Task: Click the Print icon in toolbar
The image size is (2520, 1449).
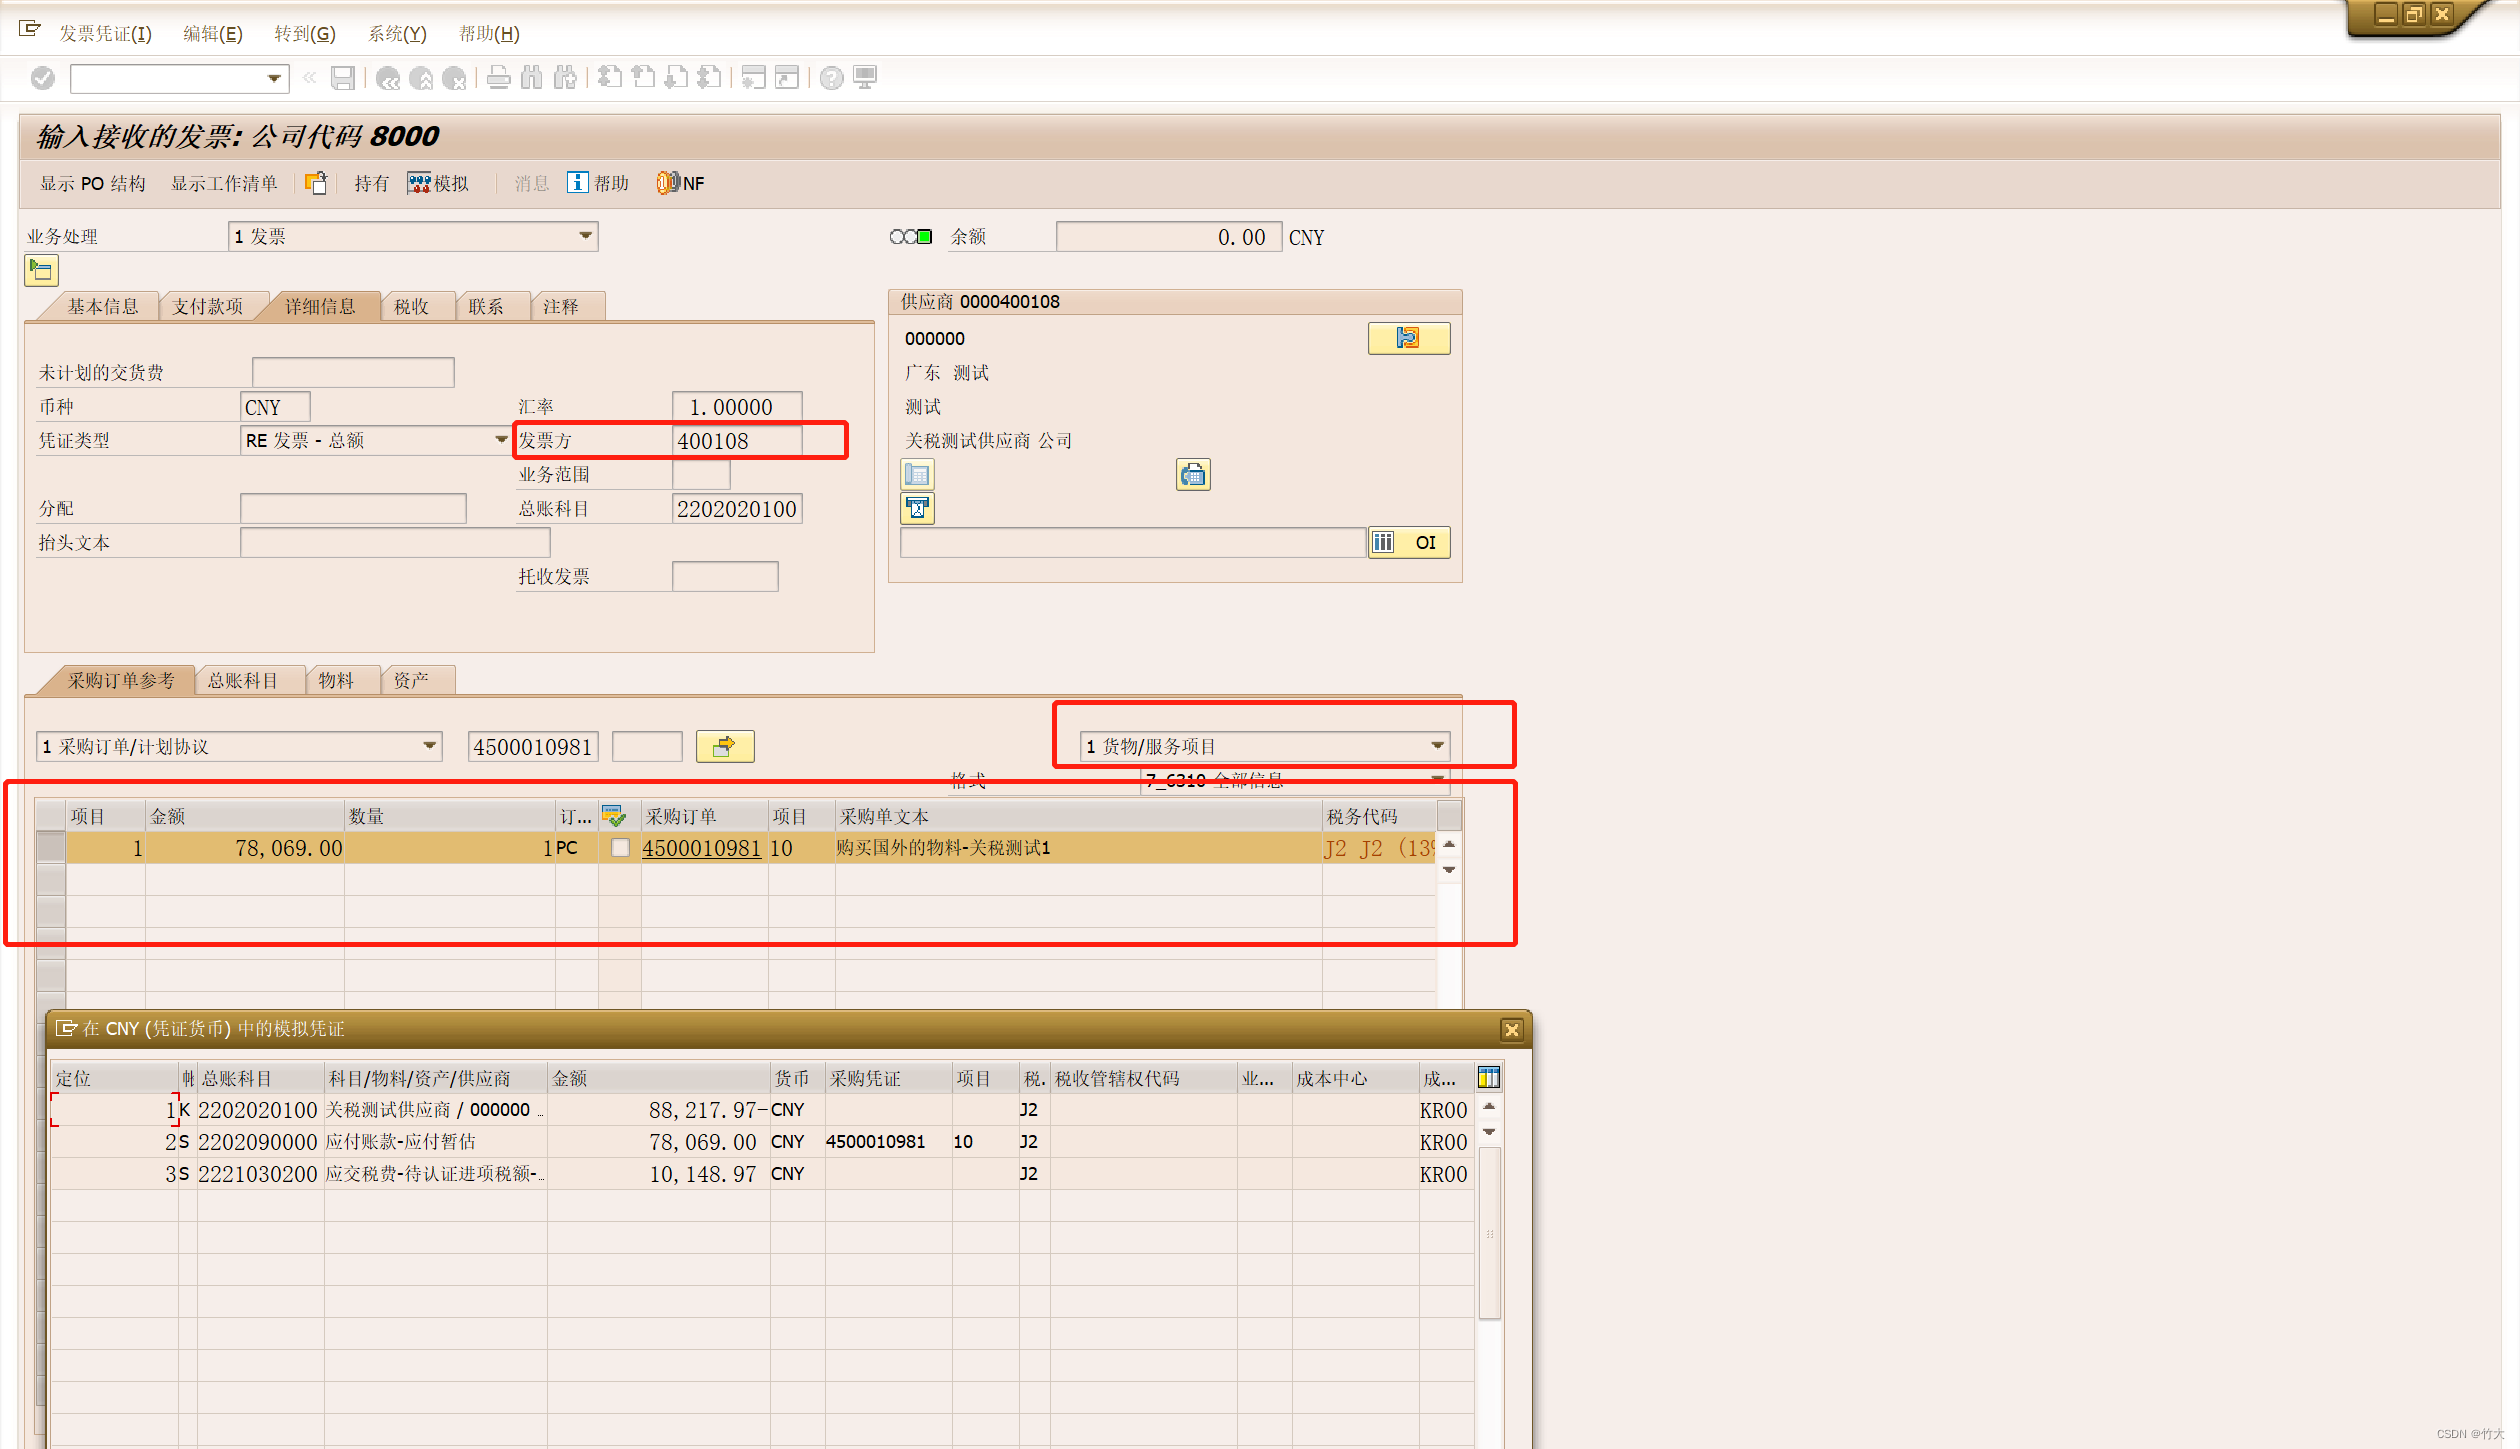Action: click(x=498, y=78)
